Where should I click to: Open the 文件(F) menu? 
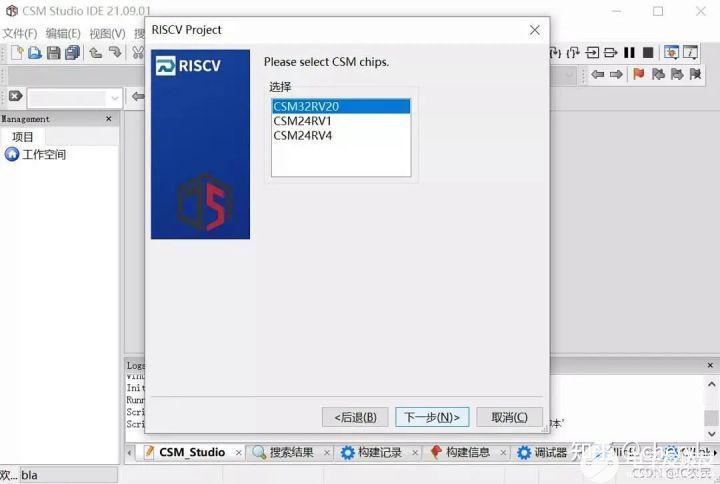(x=20, y=34)
